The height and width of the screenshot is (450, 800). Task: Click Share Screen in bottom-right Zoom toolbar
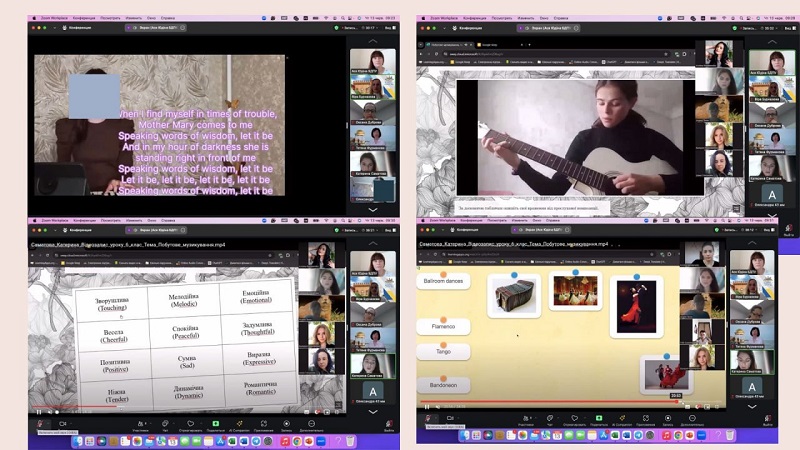(x=599, y=420)
